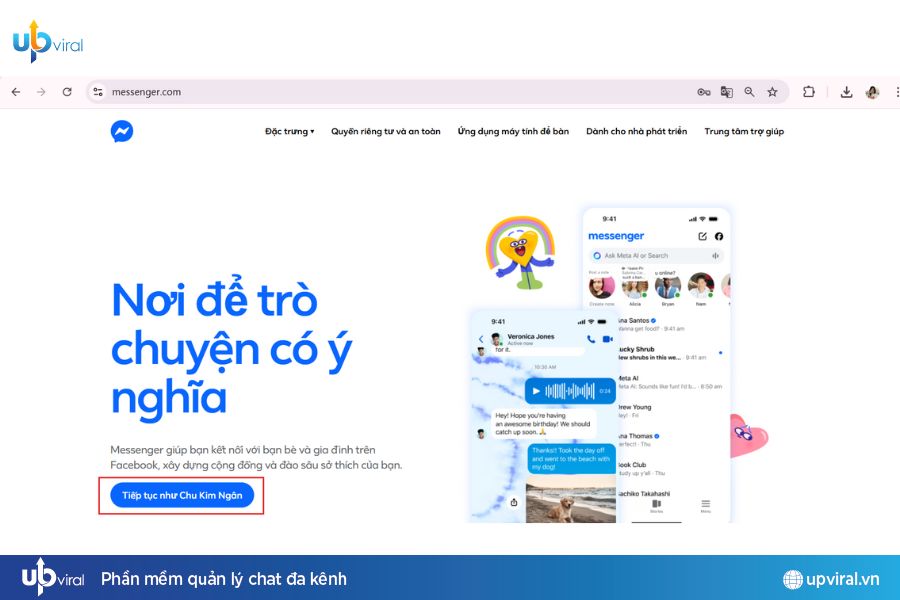This screenshot has height=600, width=900.
Task: Go back with the browser back arrow
Action: pyautogui.click(x=16, y=92)
